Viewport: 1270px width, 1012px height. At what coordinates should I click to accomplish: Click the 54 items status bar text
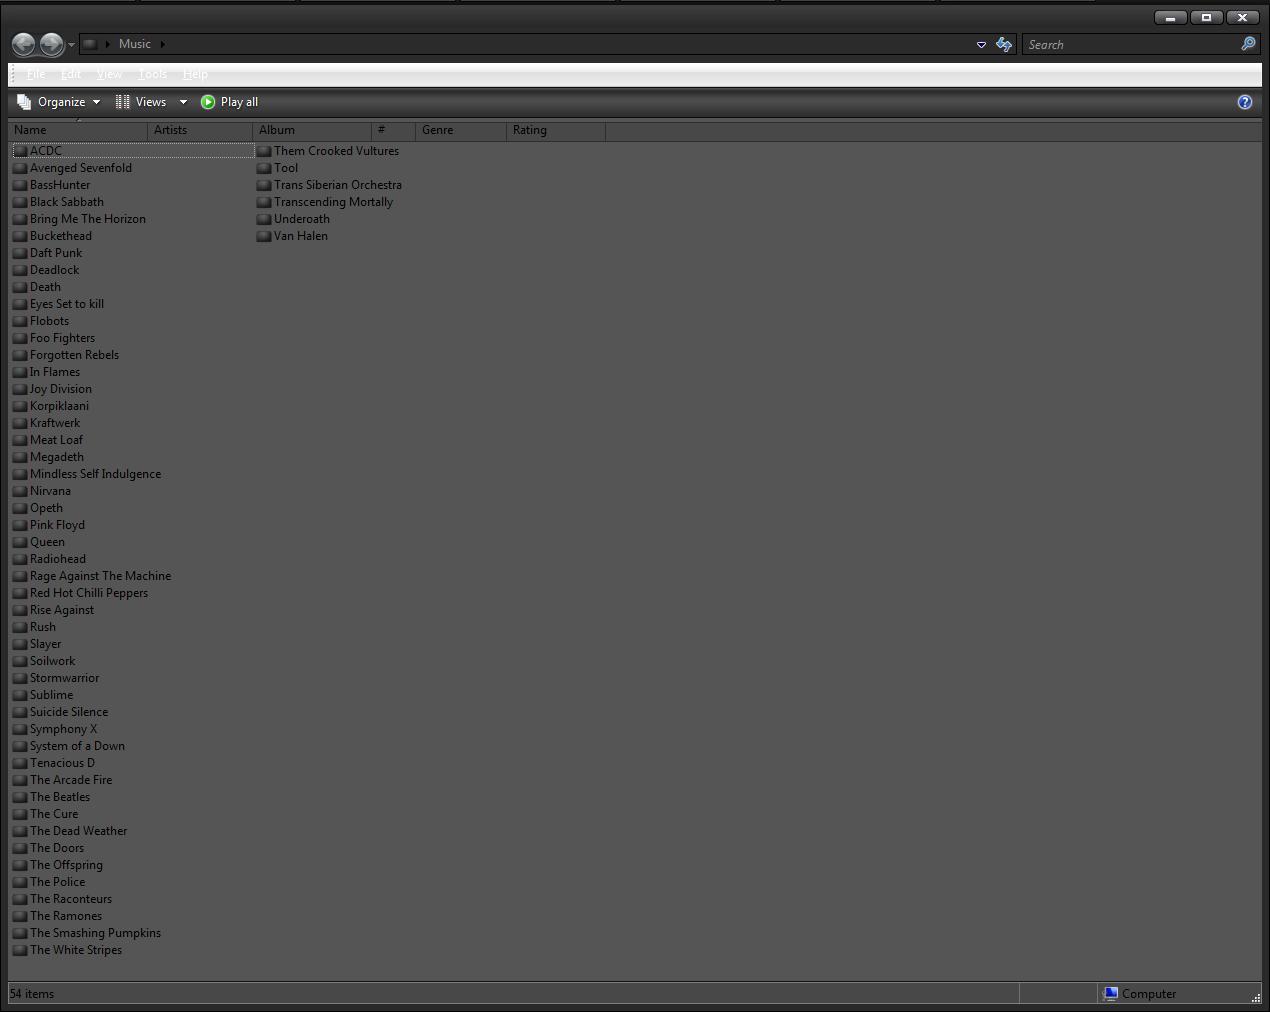click(x=32, y=994)
